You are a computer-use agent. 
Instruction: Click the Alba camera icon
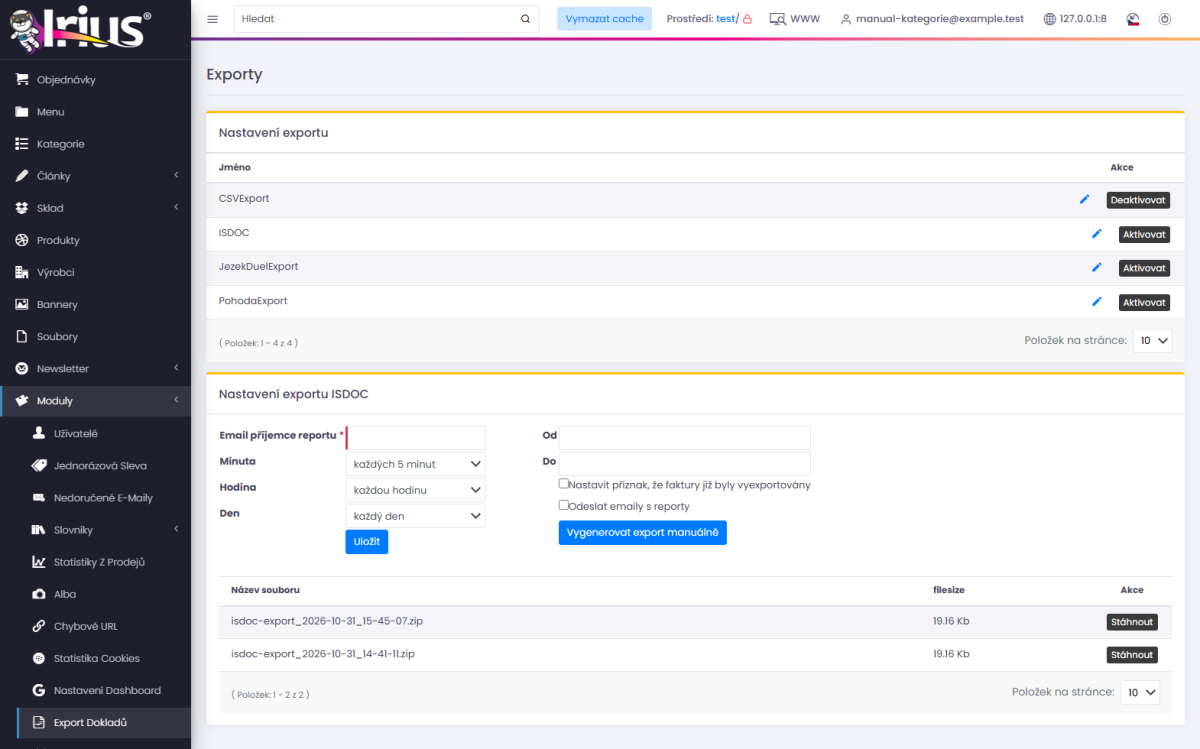coord(39,594)
